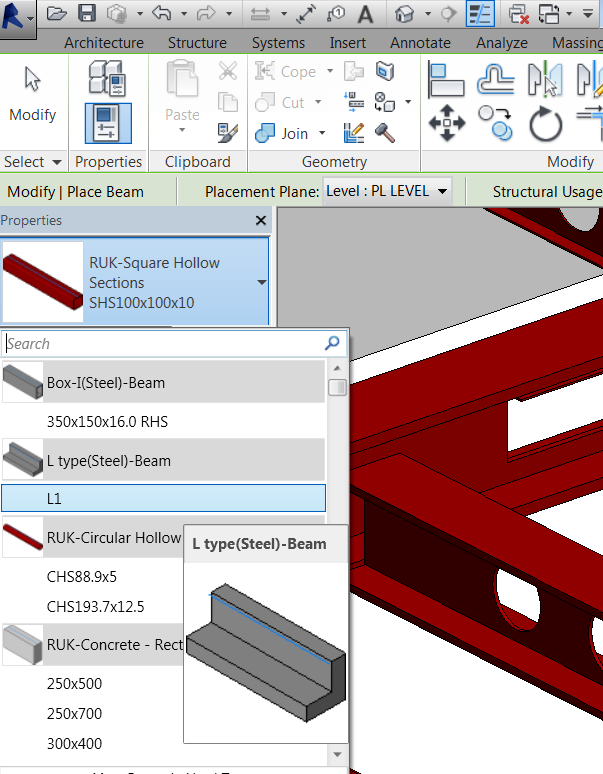Open the Analyze ribbon tab

pyautogui.click(x=502, y=42)
